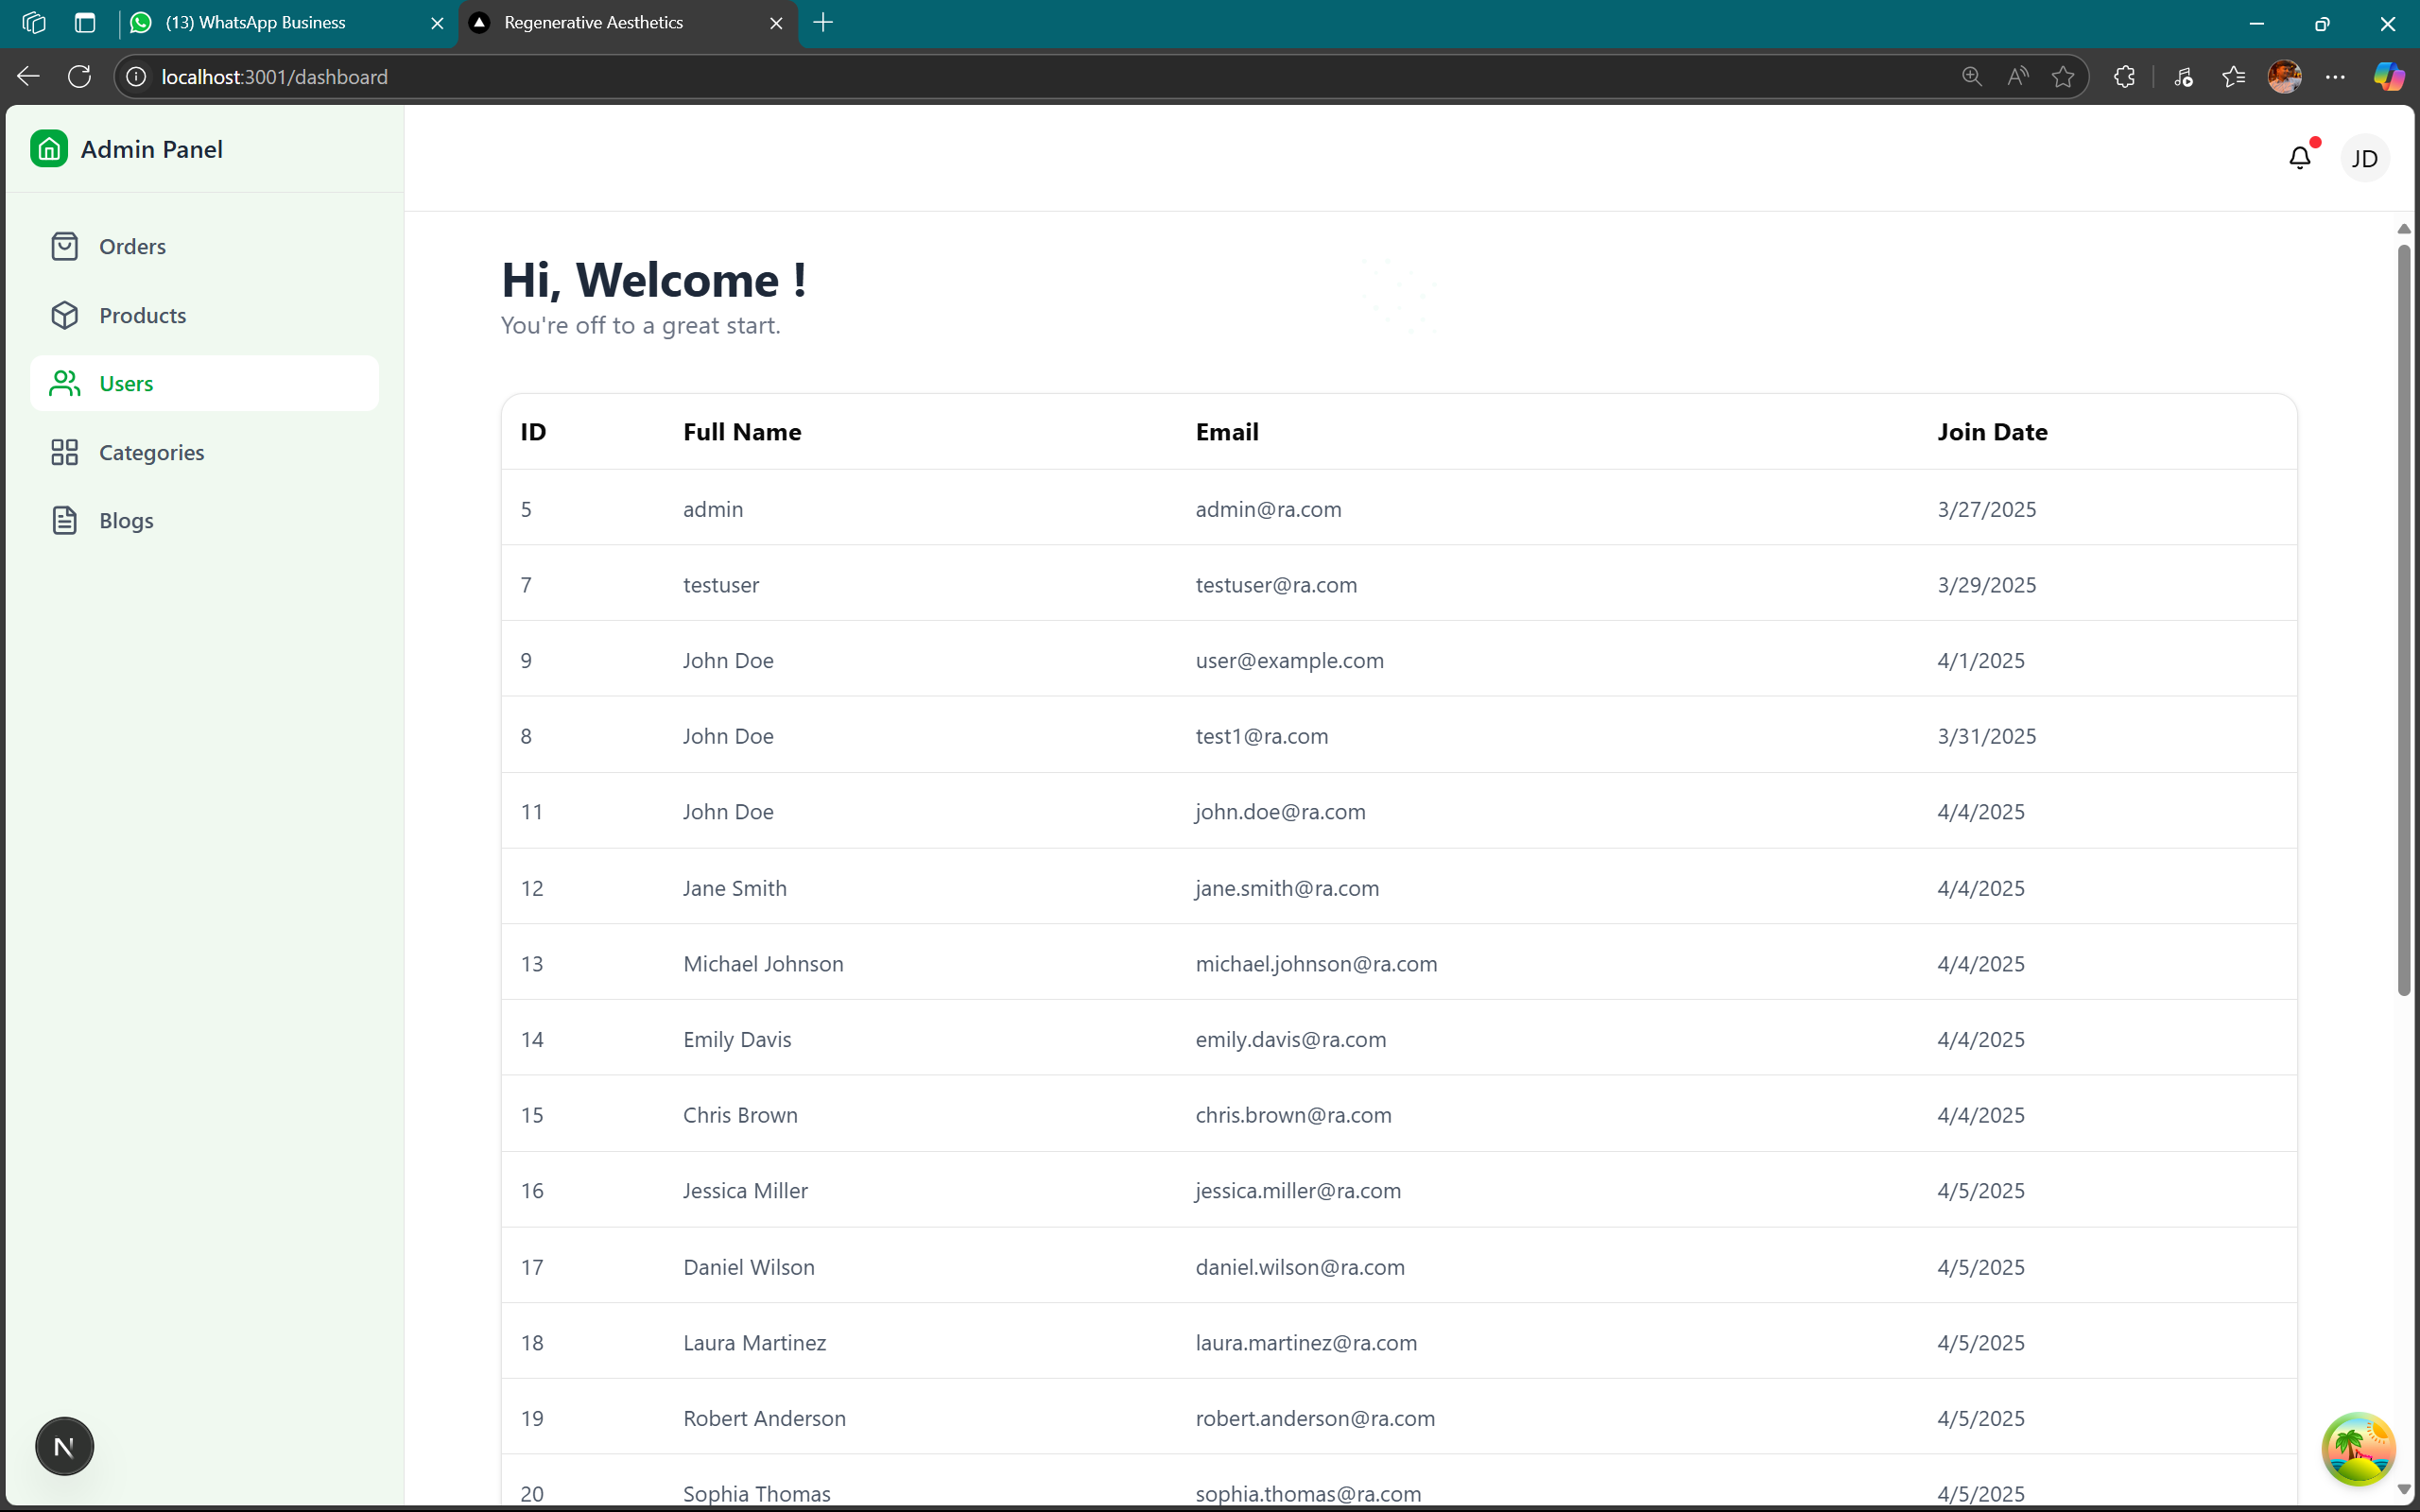Switch to the WhatsApp Business tab
This screenshot has width=2420, height=1512.
(x=256, y=22)
